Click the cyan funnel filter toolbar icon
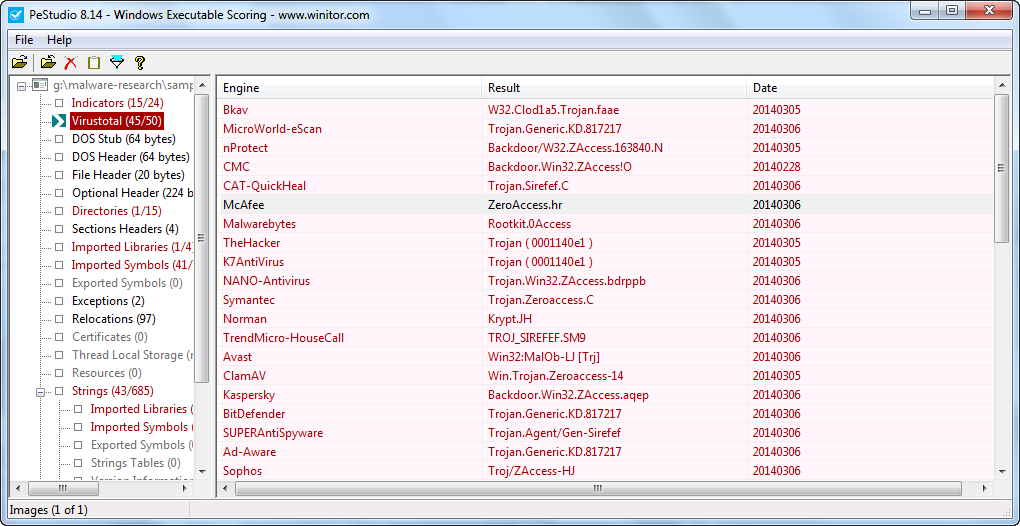This screenshot has height=526, width=1020. point(116,62)
